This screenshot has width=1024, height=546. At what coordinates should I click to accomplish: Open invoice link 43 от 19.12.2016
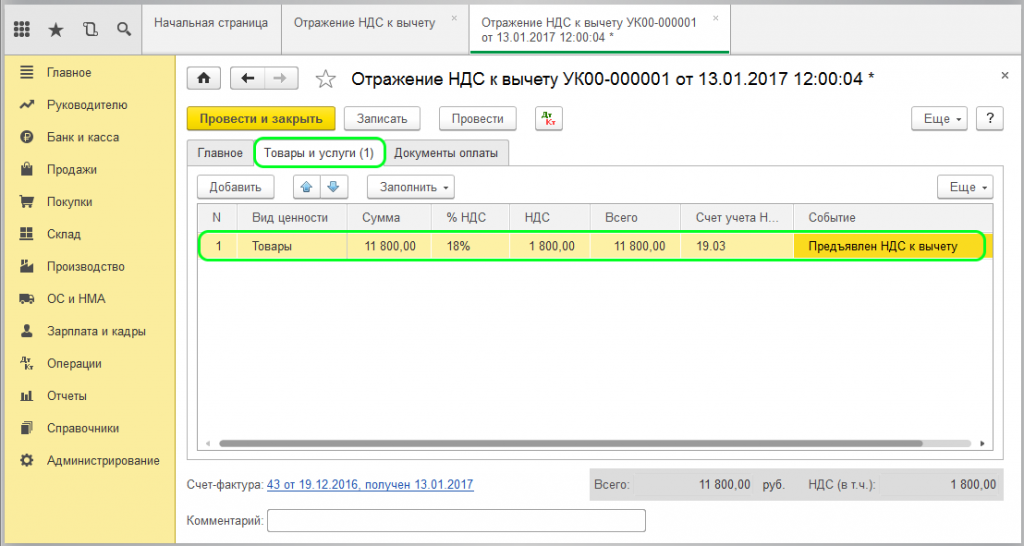(370, 485)
